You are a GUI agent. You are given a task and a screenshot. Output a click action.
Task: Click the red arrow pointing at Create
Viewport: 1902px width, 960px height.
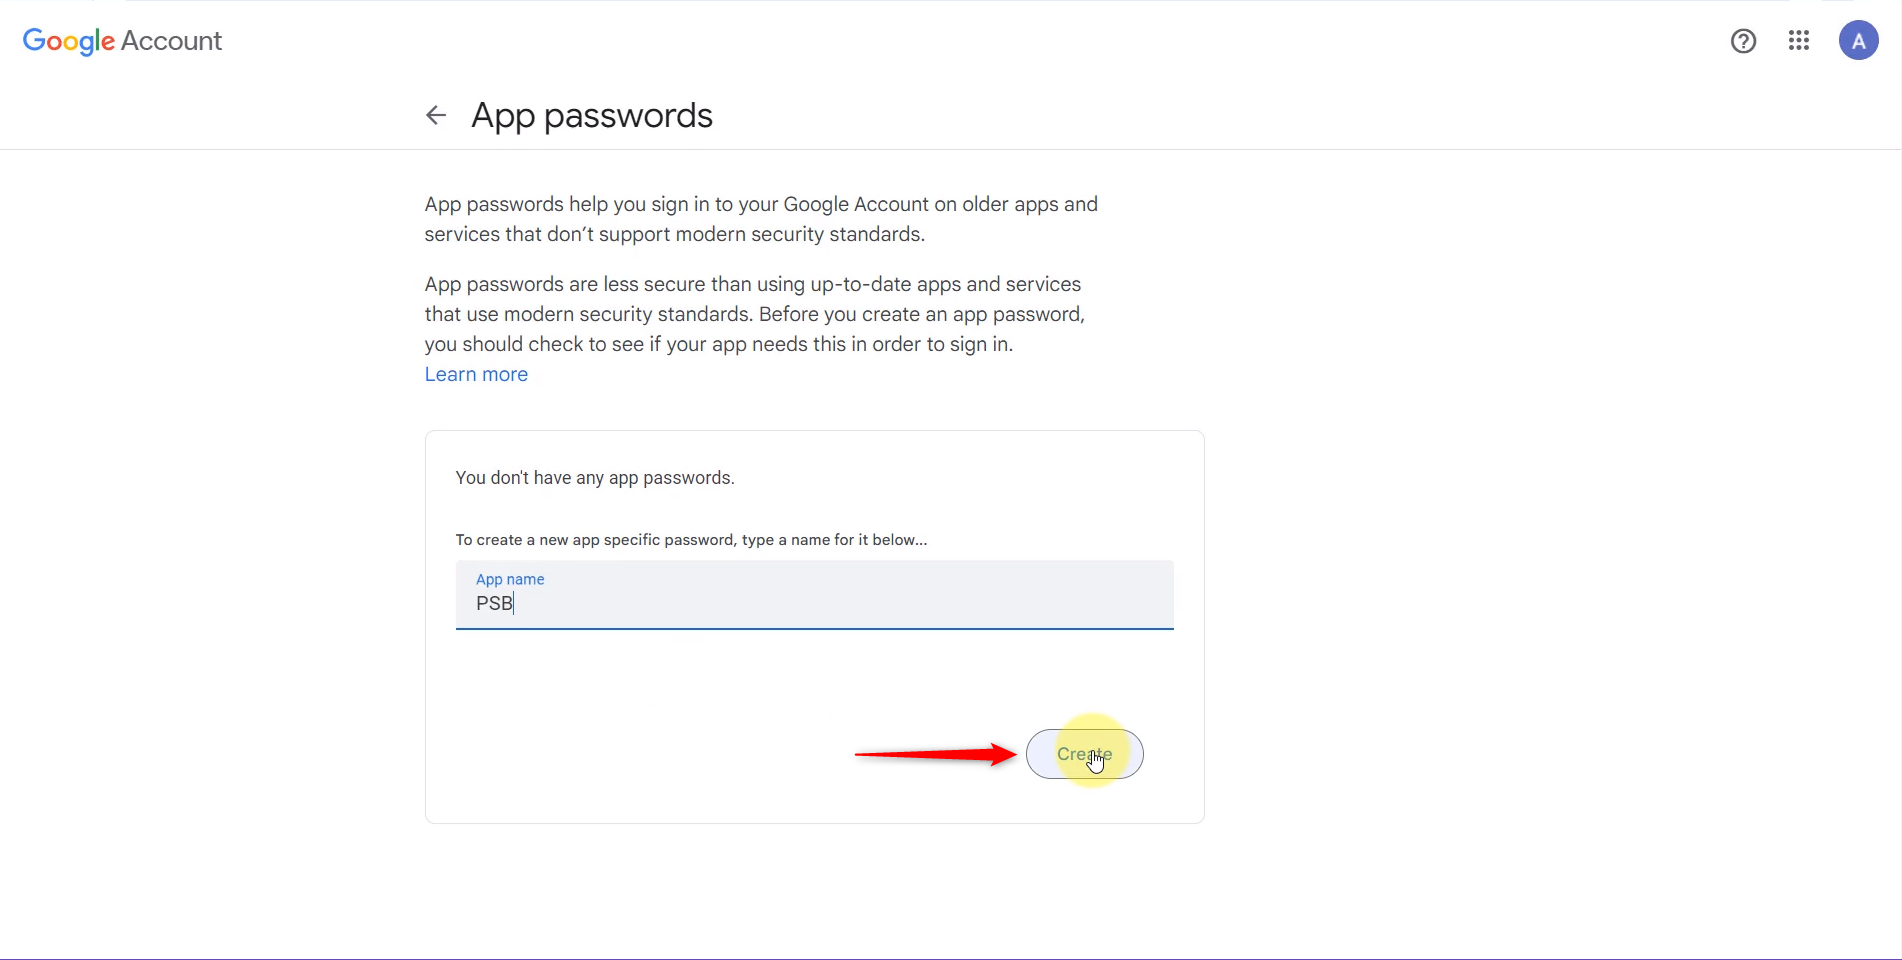[935, 754]
